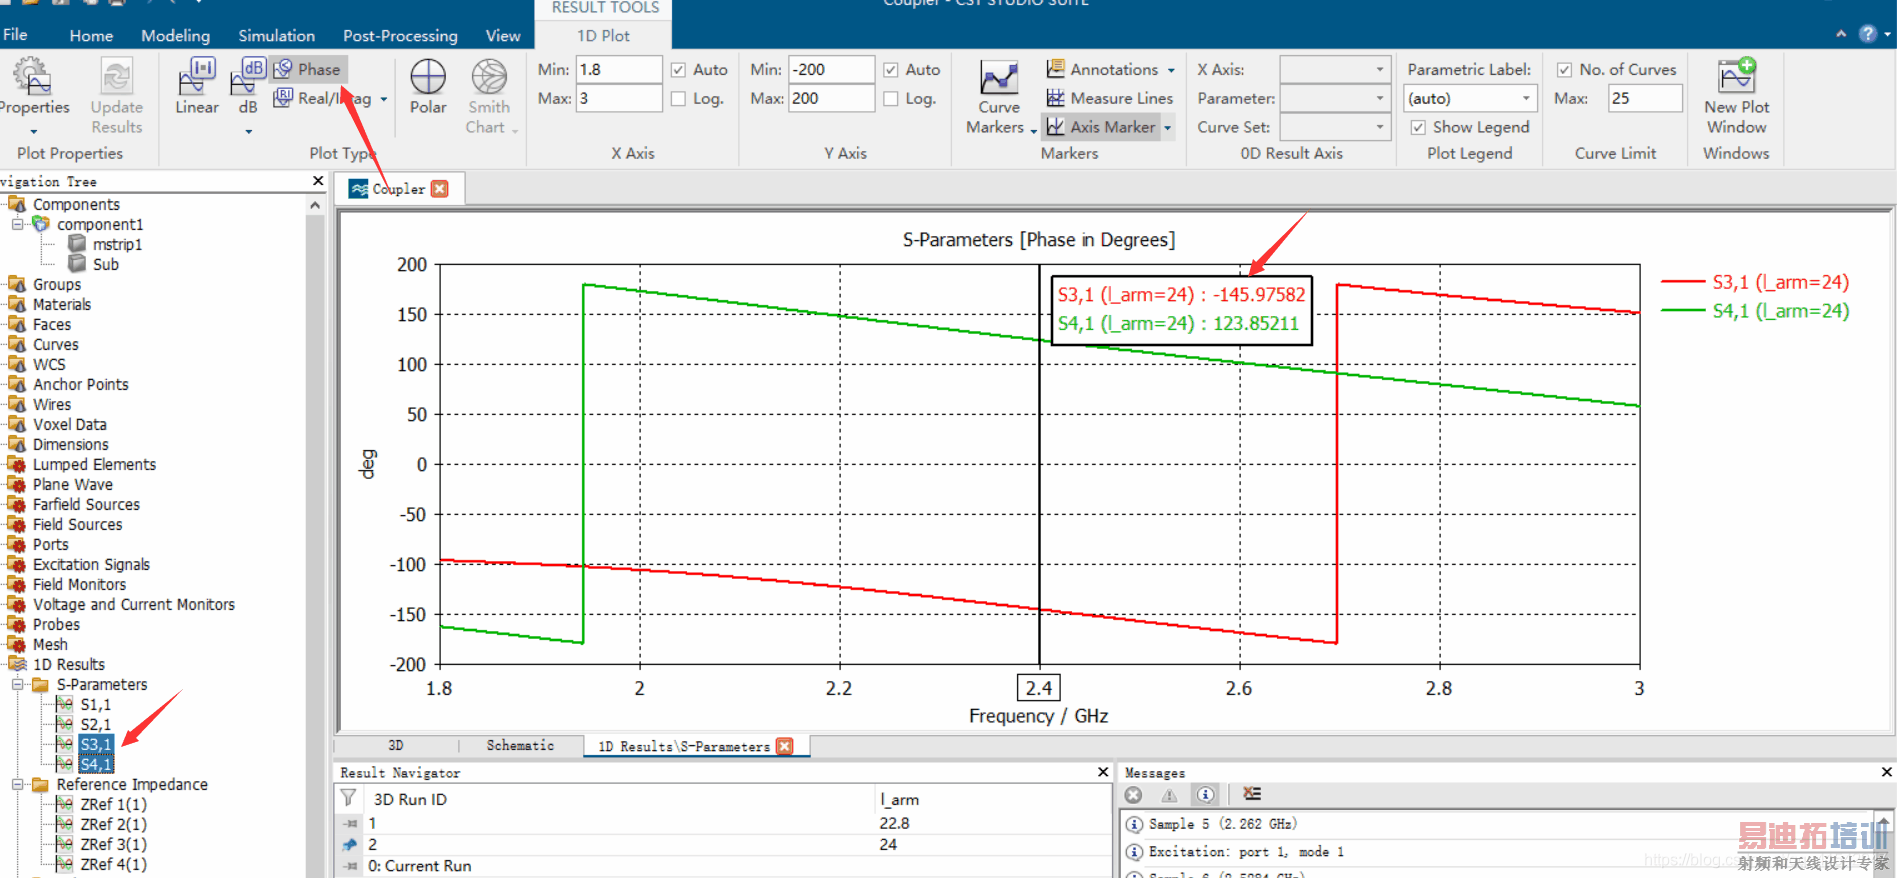Image resolution: width=1897 pixels, height=878 pixels.
Task: Toggle Show Legend checkbox
Action: [x=1418, y=128]
